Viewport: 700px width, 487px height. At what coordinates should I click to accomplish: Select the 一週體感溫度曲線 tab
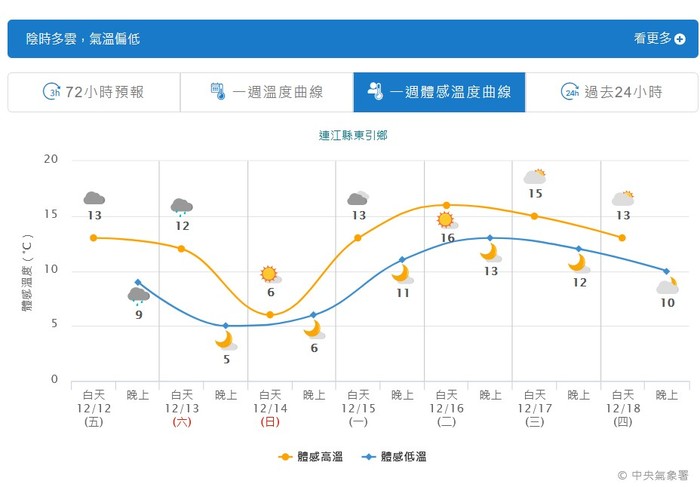coord(439,92)
